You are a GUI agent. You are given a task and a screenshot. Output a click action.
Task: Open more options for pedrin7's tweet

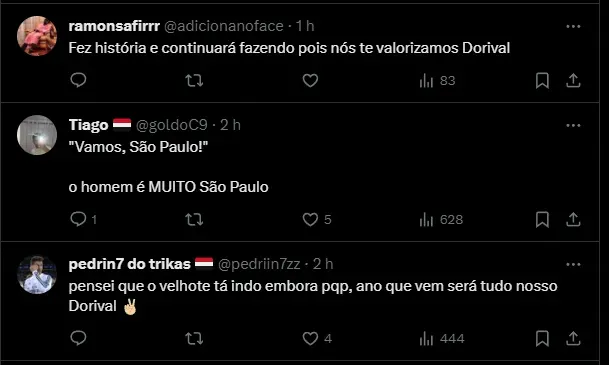(573, 264)
